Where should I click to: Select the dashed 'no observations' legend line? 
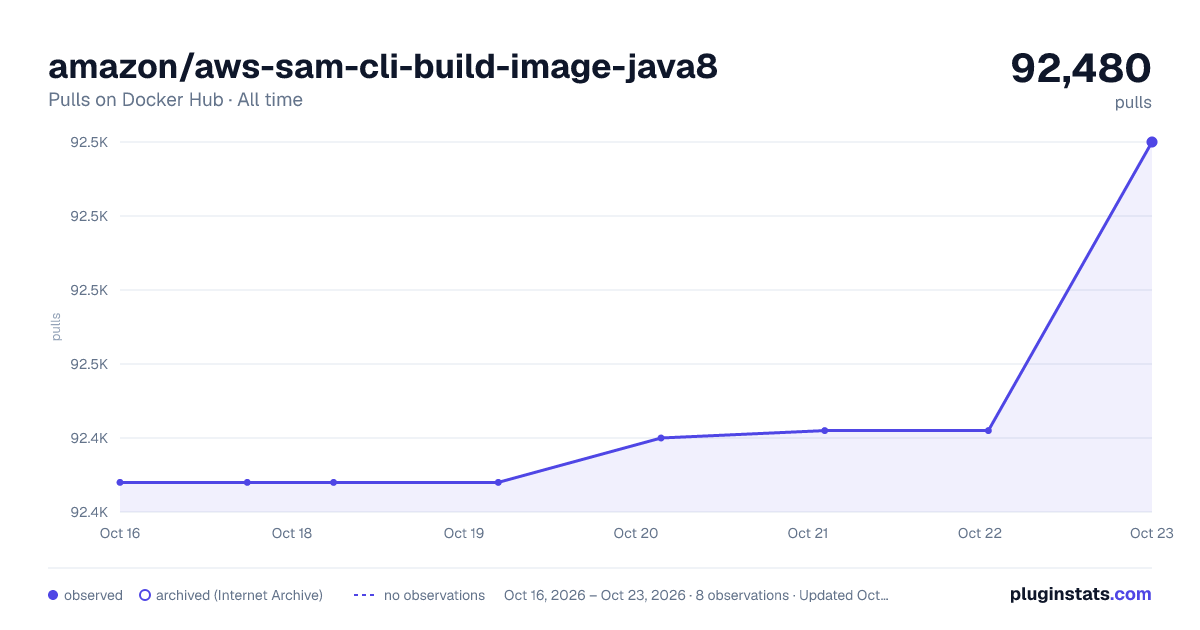[364, 595]
